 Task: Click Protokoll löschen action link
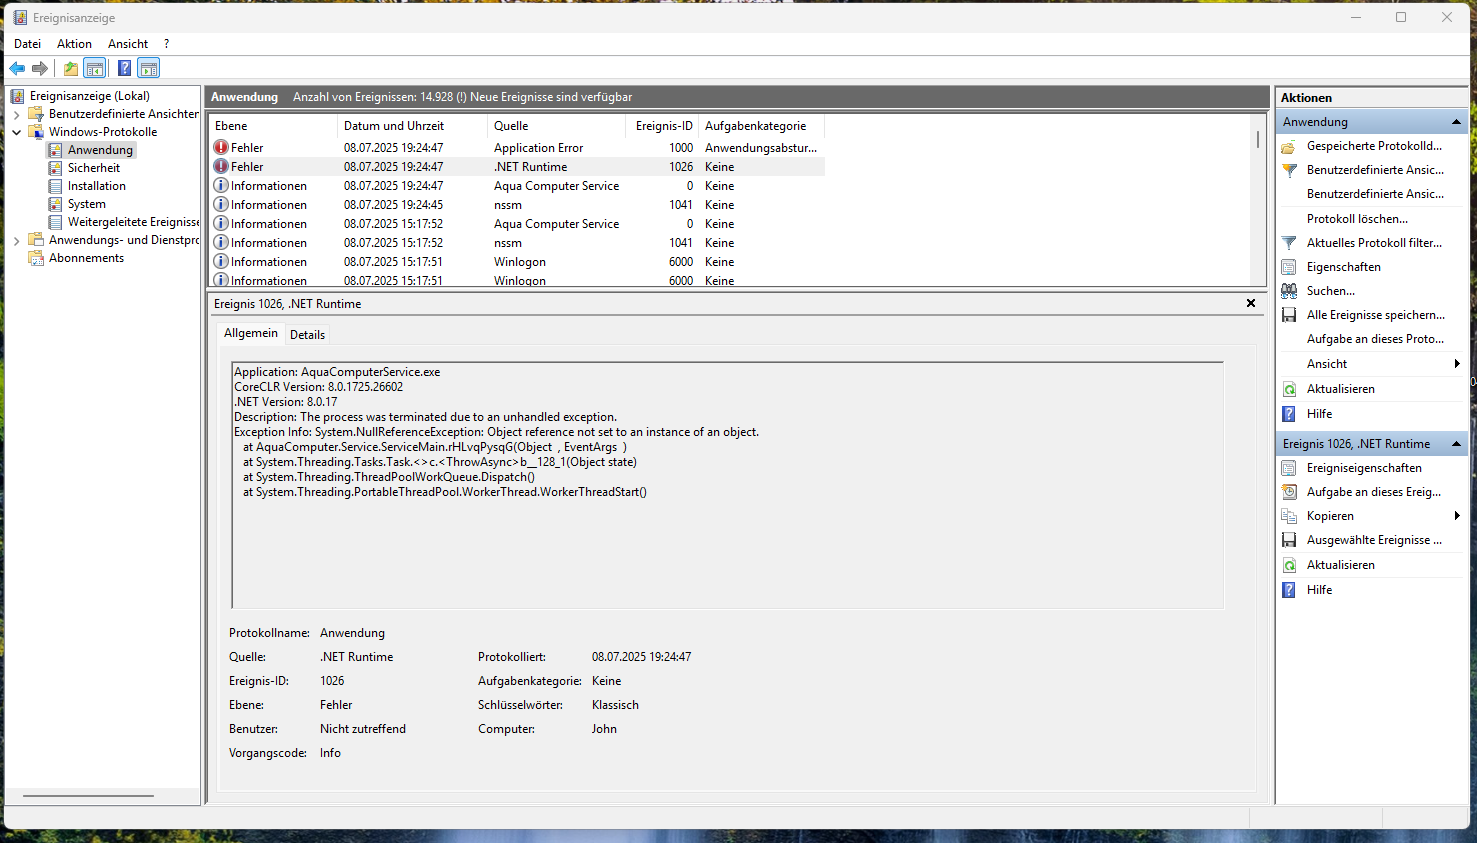1356,219
